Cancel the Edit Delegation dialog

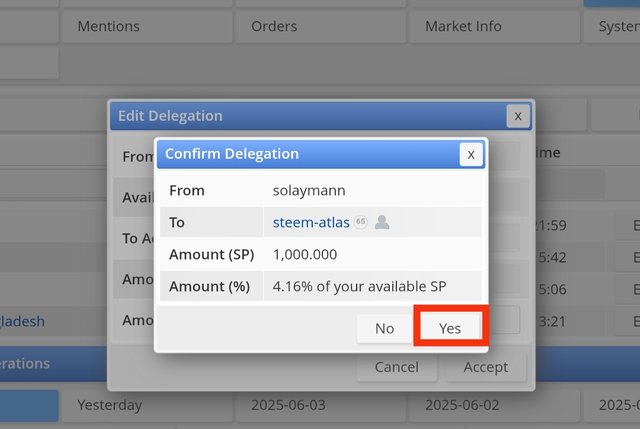pos(397,367)
